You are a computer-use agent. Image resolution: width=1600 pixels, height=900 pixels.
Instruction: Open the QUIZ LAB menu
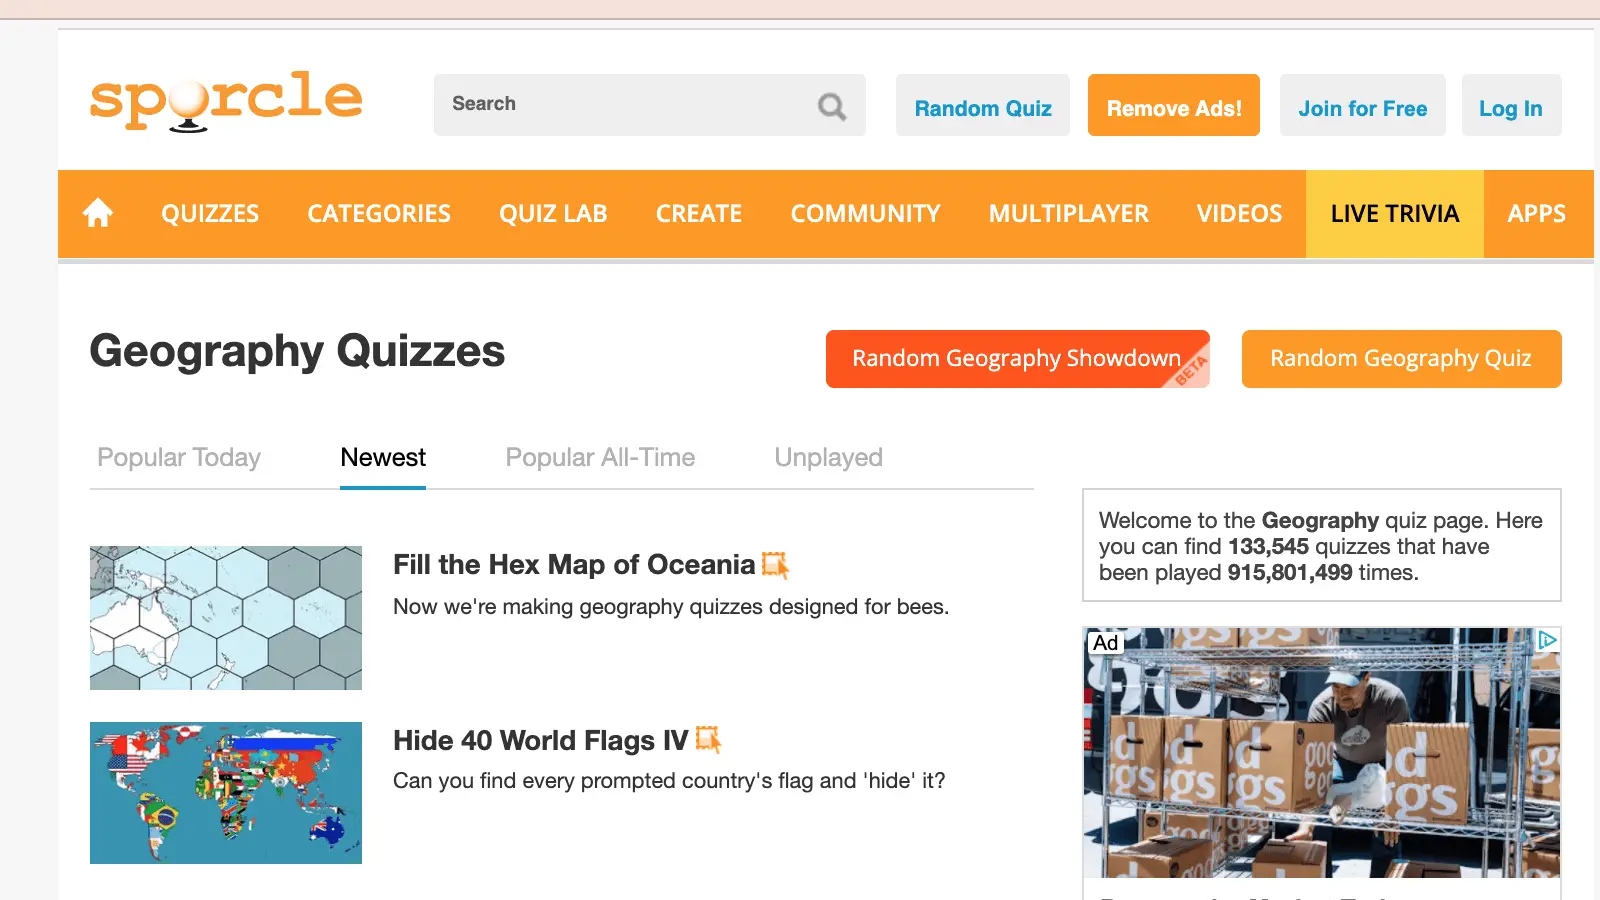[x=553, y=214]
